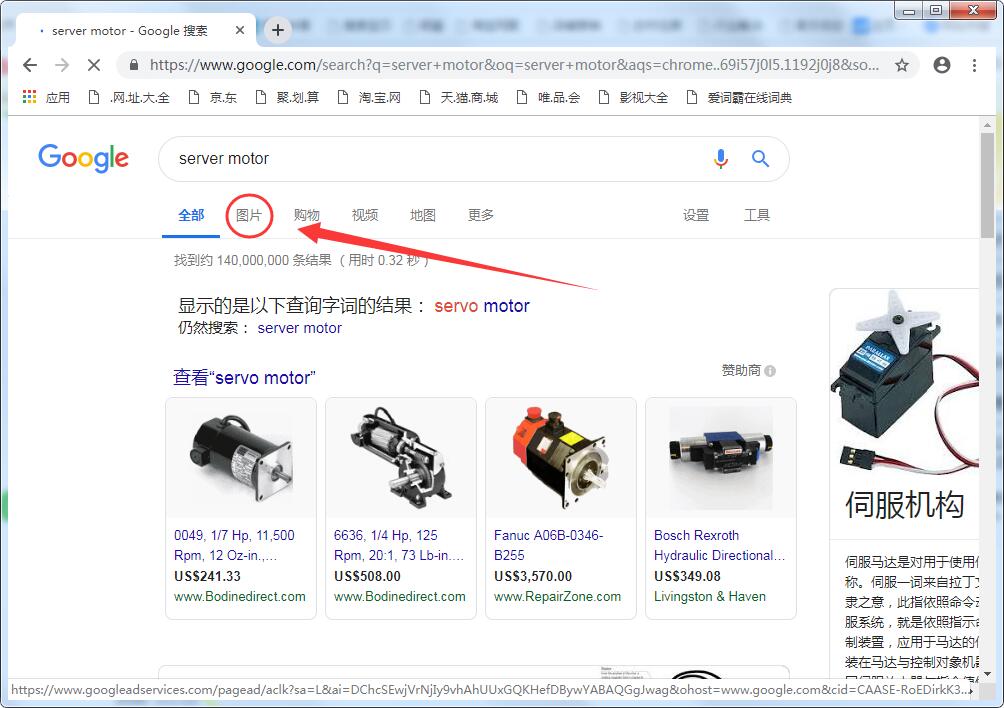The image size is (1004, 708).
Task: Click the scrollbar down arrow
Action: [x=987, y=674]
